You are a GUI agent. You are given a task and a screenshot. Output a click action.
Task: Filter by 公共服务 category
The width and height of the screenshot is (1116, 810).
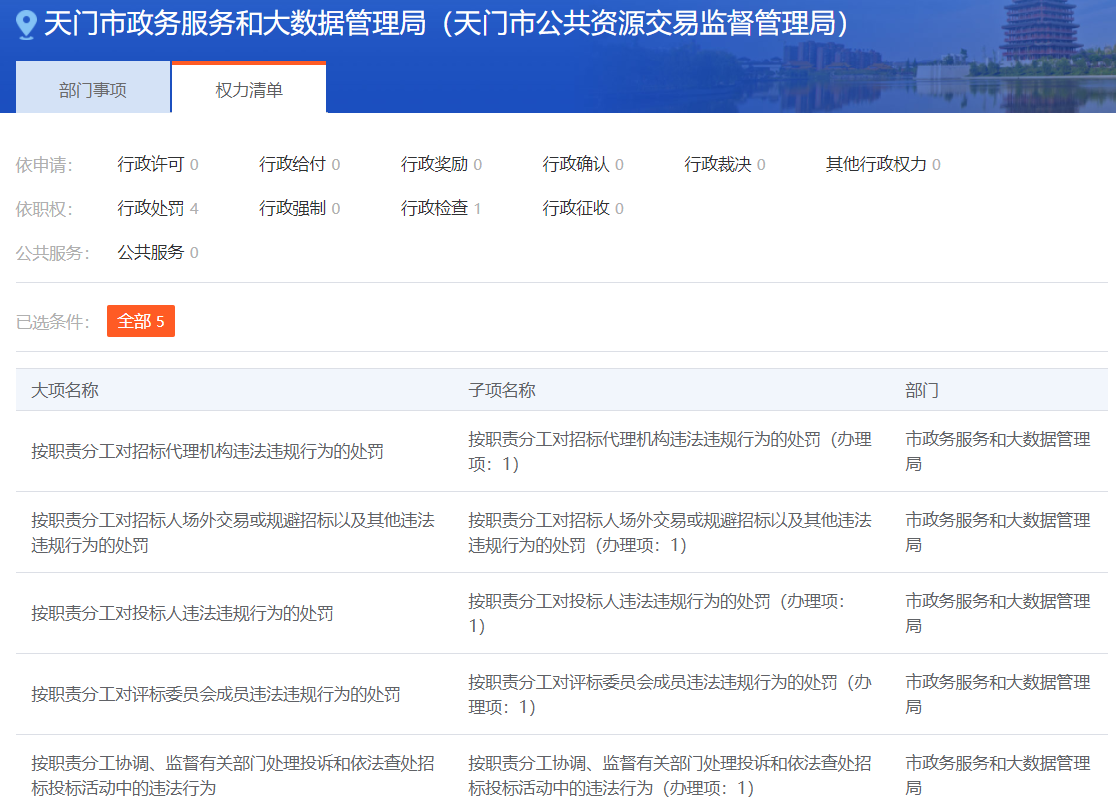click(151, 252)
